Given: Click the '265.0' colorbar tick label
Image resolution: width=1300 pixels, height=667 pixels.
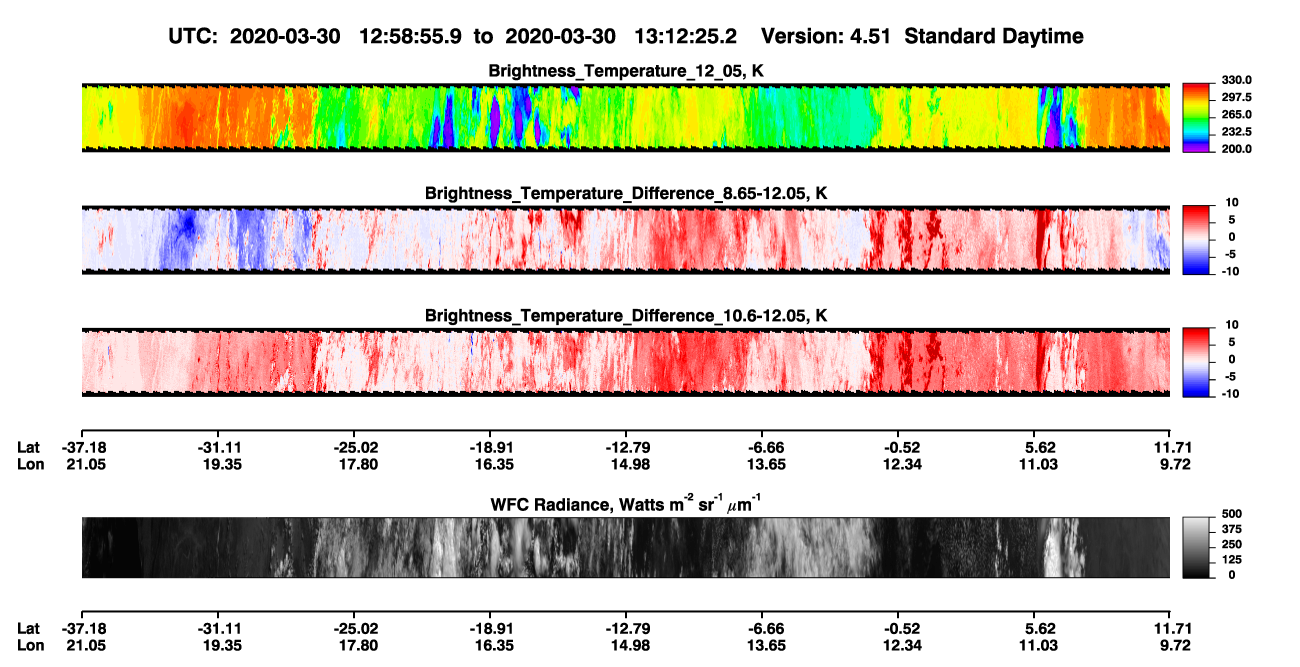Looking at the screenshot, I should click(x=1235, y=114).
